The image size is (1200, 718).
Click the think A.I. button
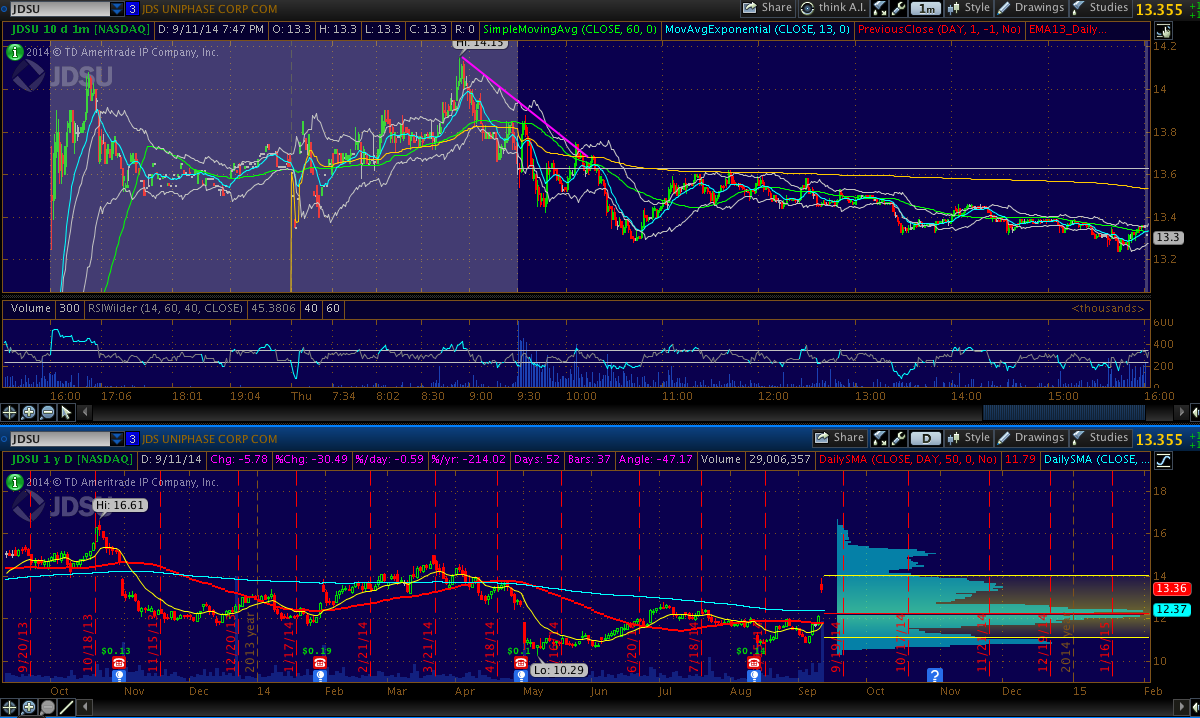(832, 8)
